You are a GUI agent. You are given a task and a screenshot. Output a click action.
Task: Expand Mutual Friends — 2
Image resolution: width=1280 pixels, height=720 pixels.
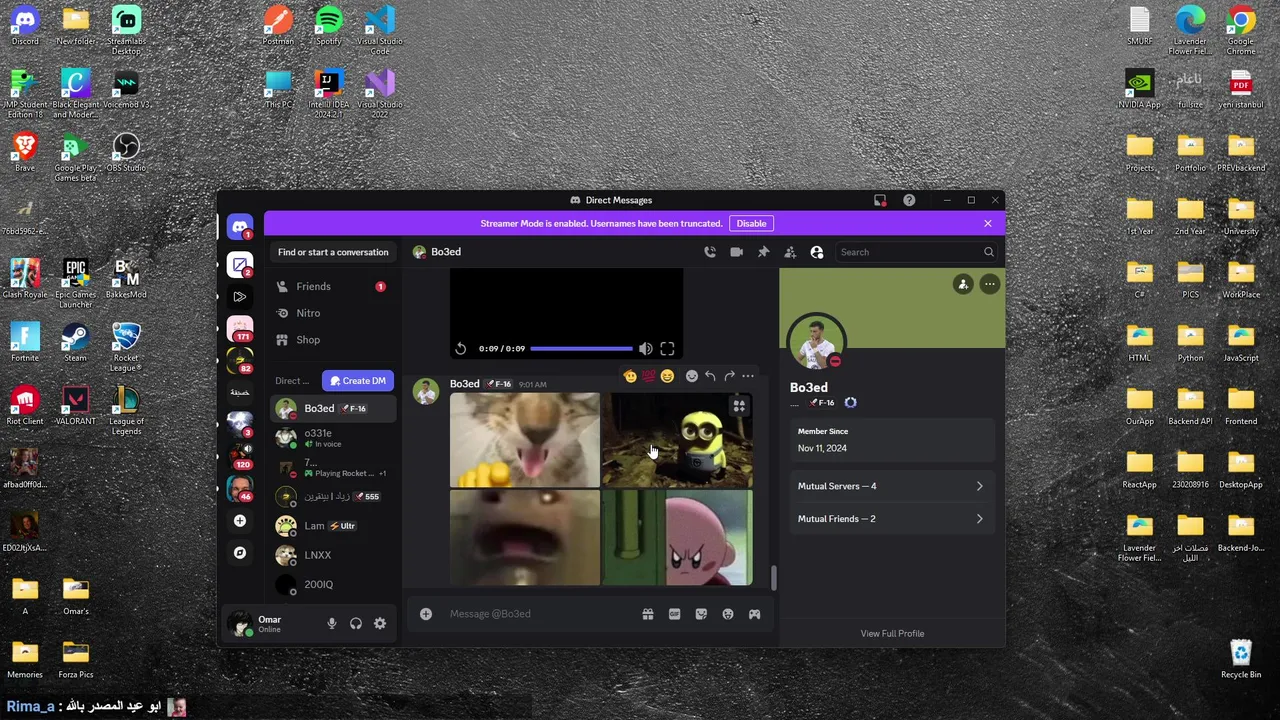891,519
